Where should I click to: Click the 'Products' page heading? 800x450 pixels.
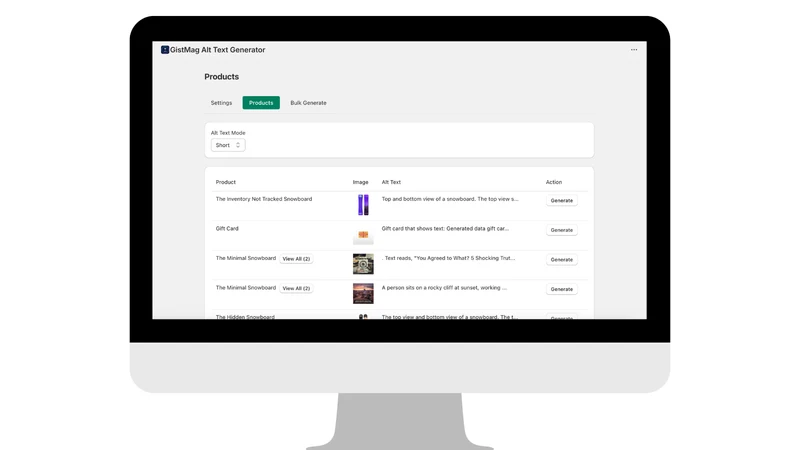coord(221,77)
